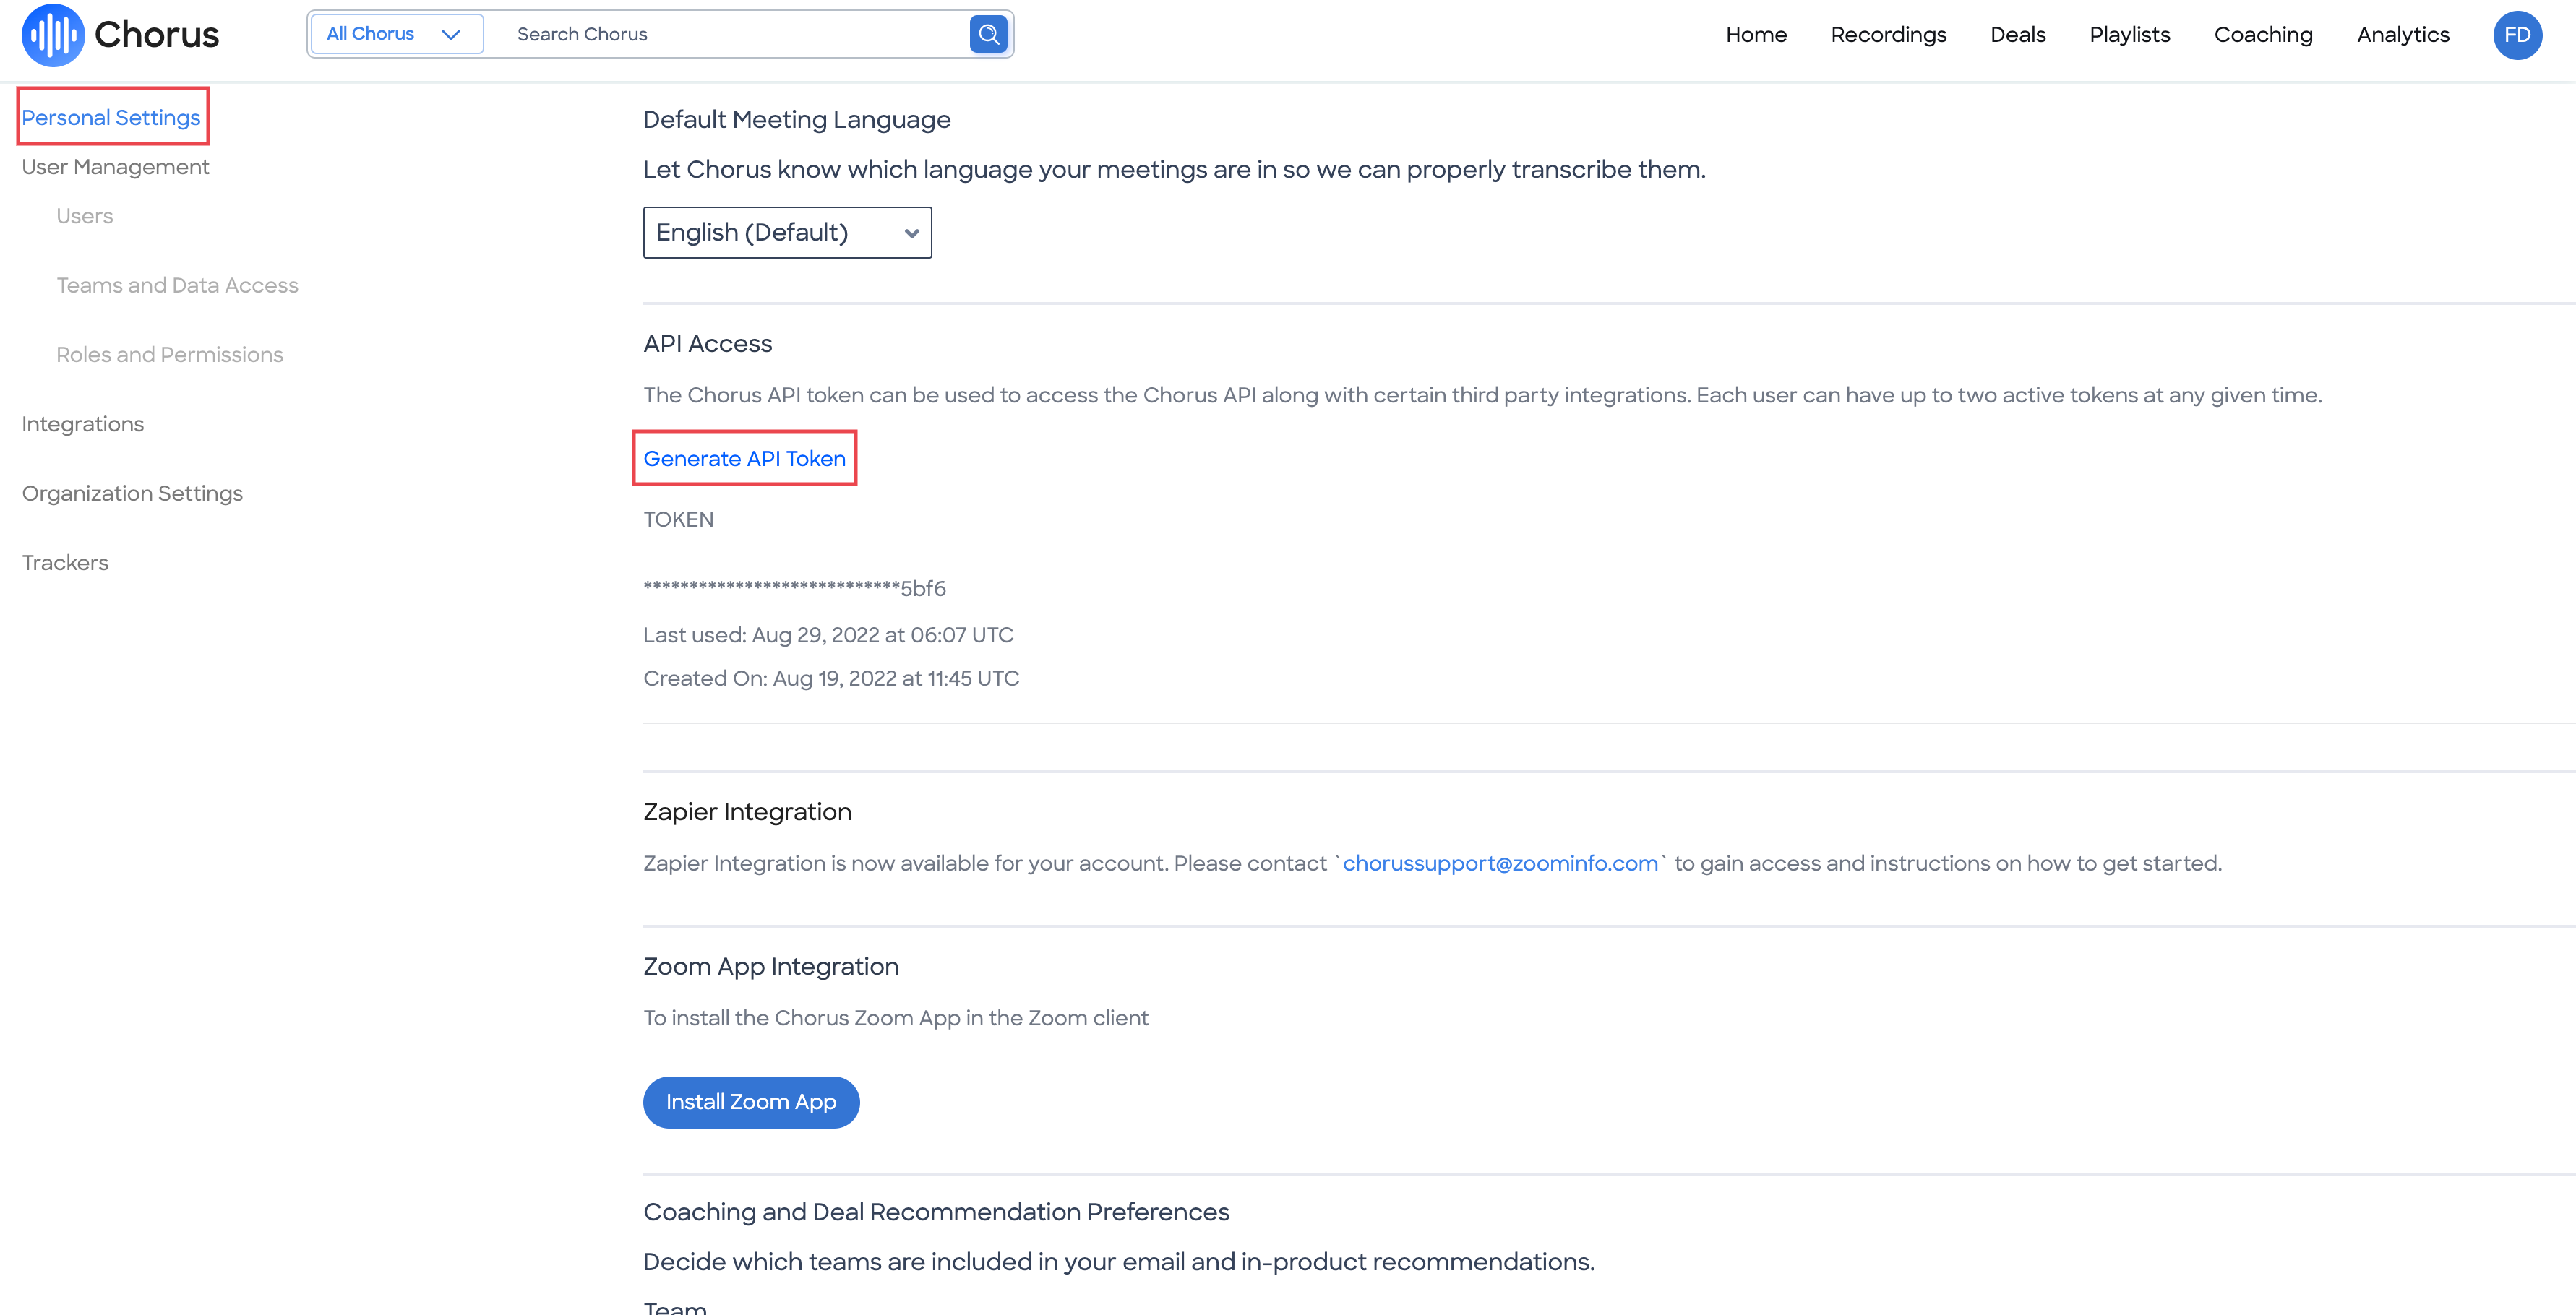Select User Management in the sidebar
2576x1315 pixels.
click(115, 167)
